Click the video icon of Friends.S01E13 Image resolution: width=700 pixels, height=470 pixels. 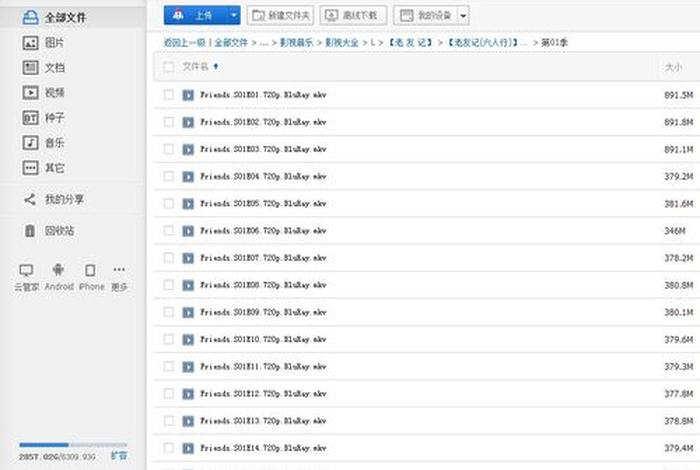coord(188,421)
